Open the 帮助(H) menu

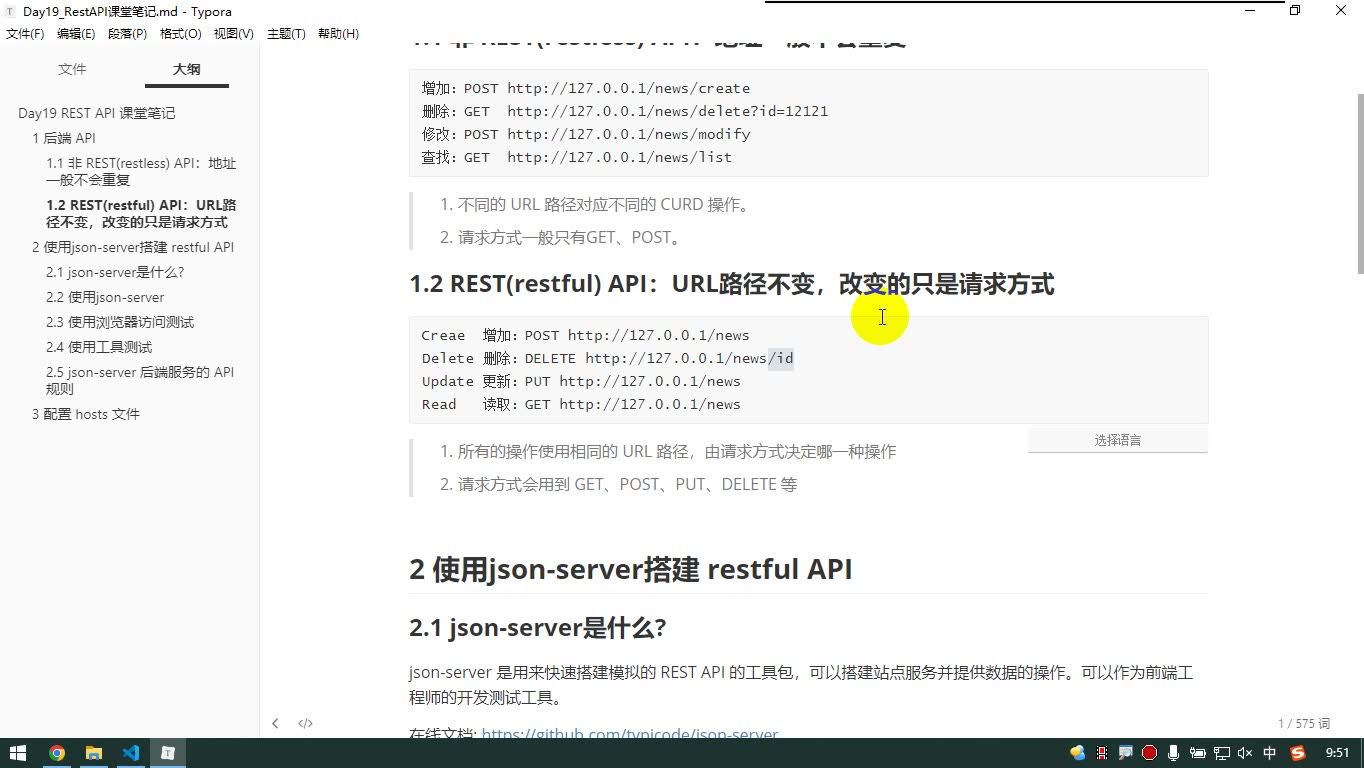tap(338, 34)
